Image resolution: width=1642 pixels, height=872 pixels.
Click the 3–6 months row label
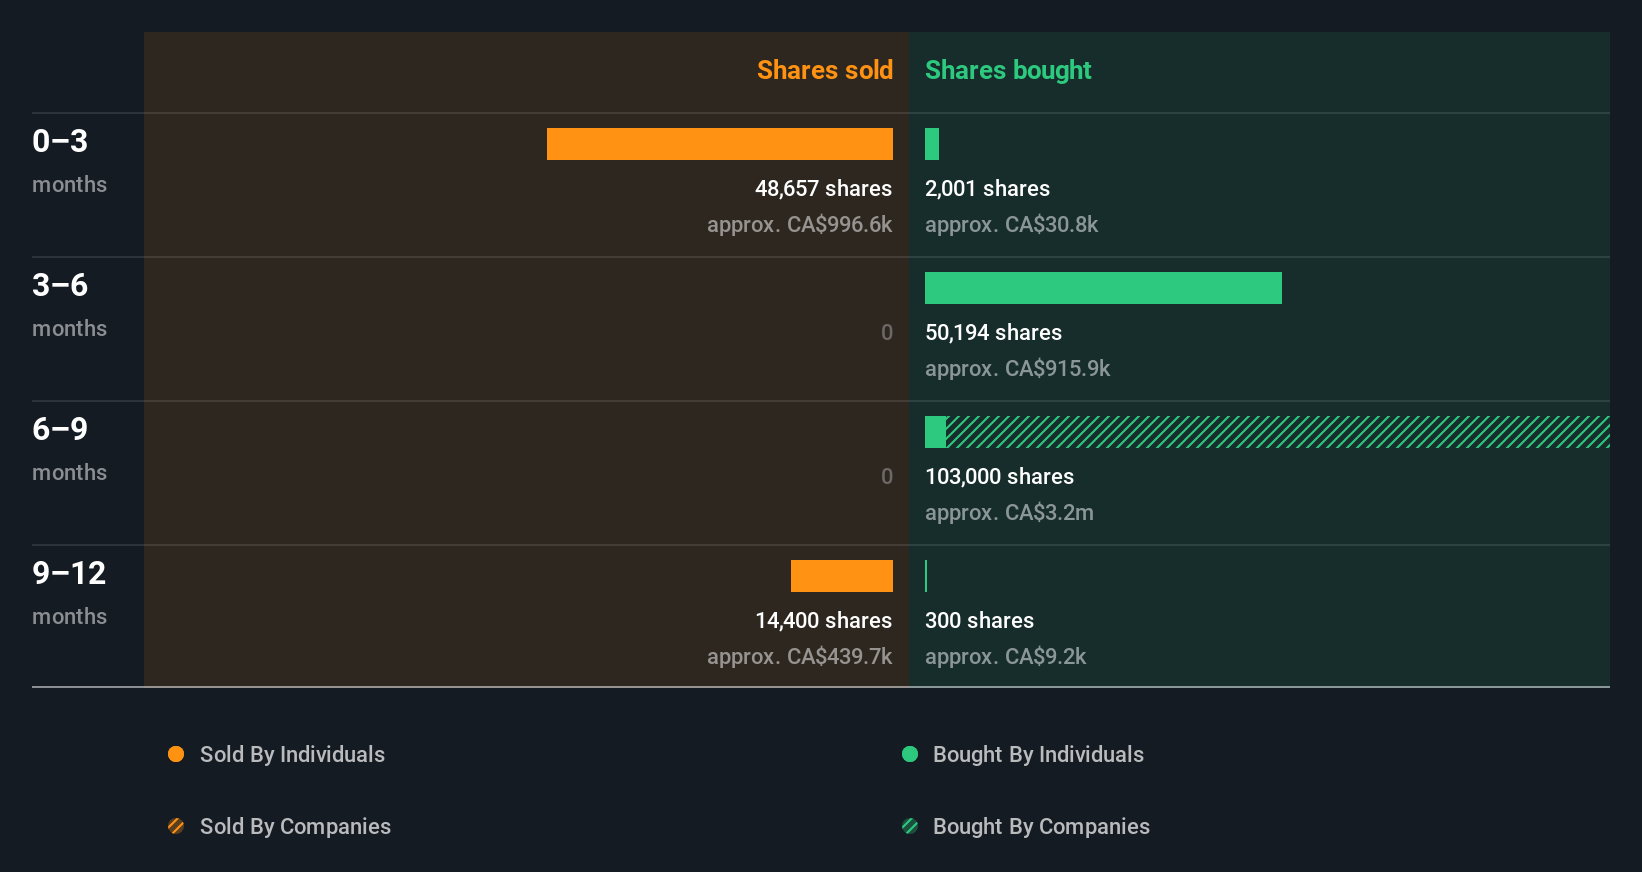pyautogui.click(x=69, y=304)
